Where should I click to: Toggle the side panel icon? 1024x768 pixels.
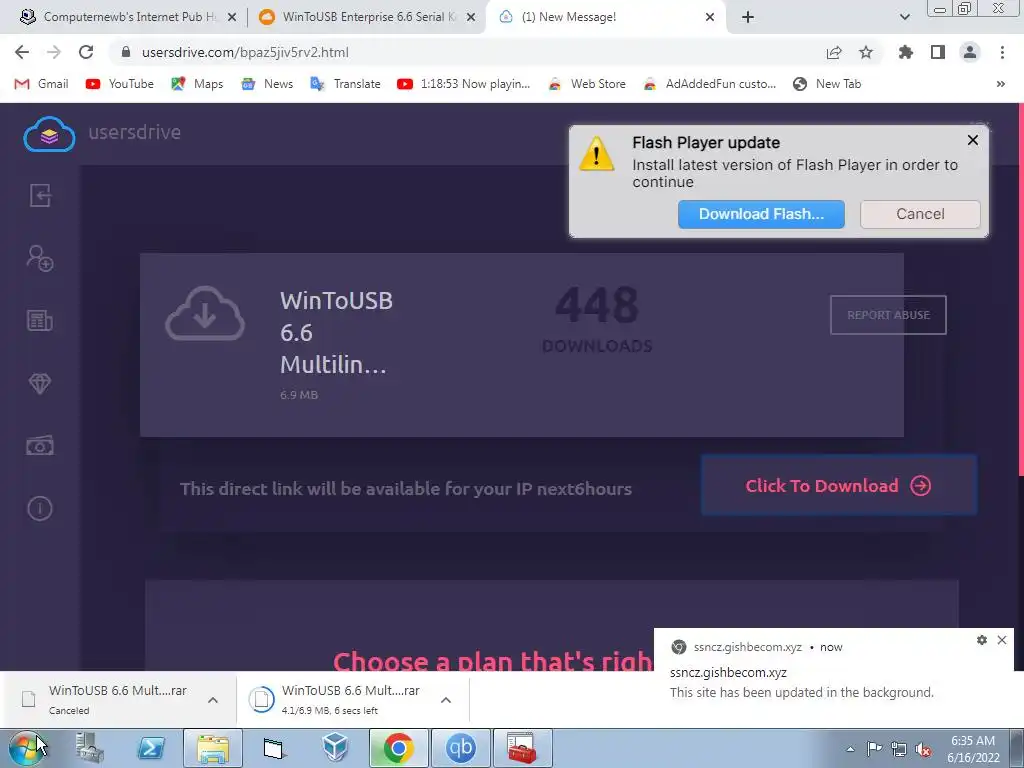click(938, 52)
